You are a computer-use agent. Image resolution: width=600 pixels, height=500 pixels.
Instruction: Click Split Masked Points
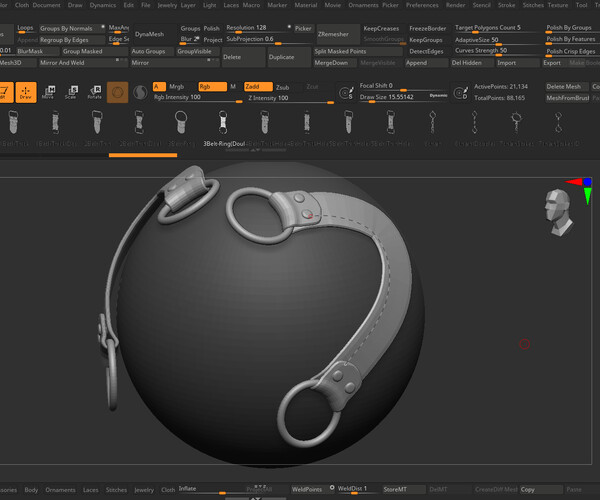[358, 52]
